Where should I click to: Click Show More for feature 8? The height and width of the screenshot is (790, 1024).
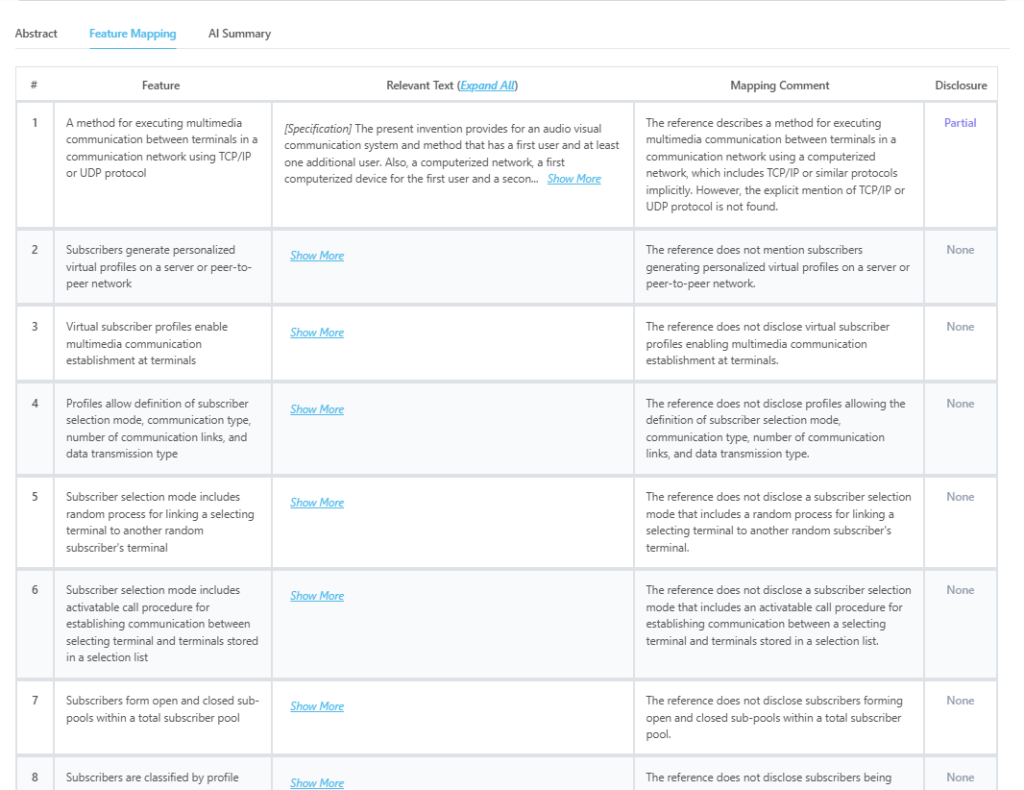point(317,783)
